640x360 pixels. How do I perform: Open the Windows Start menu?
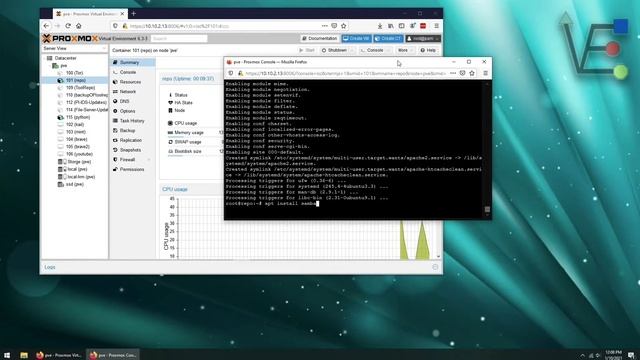click(x=7, y=355)
